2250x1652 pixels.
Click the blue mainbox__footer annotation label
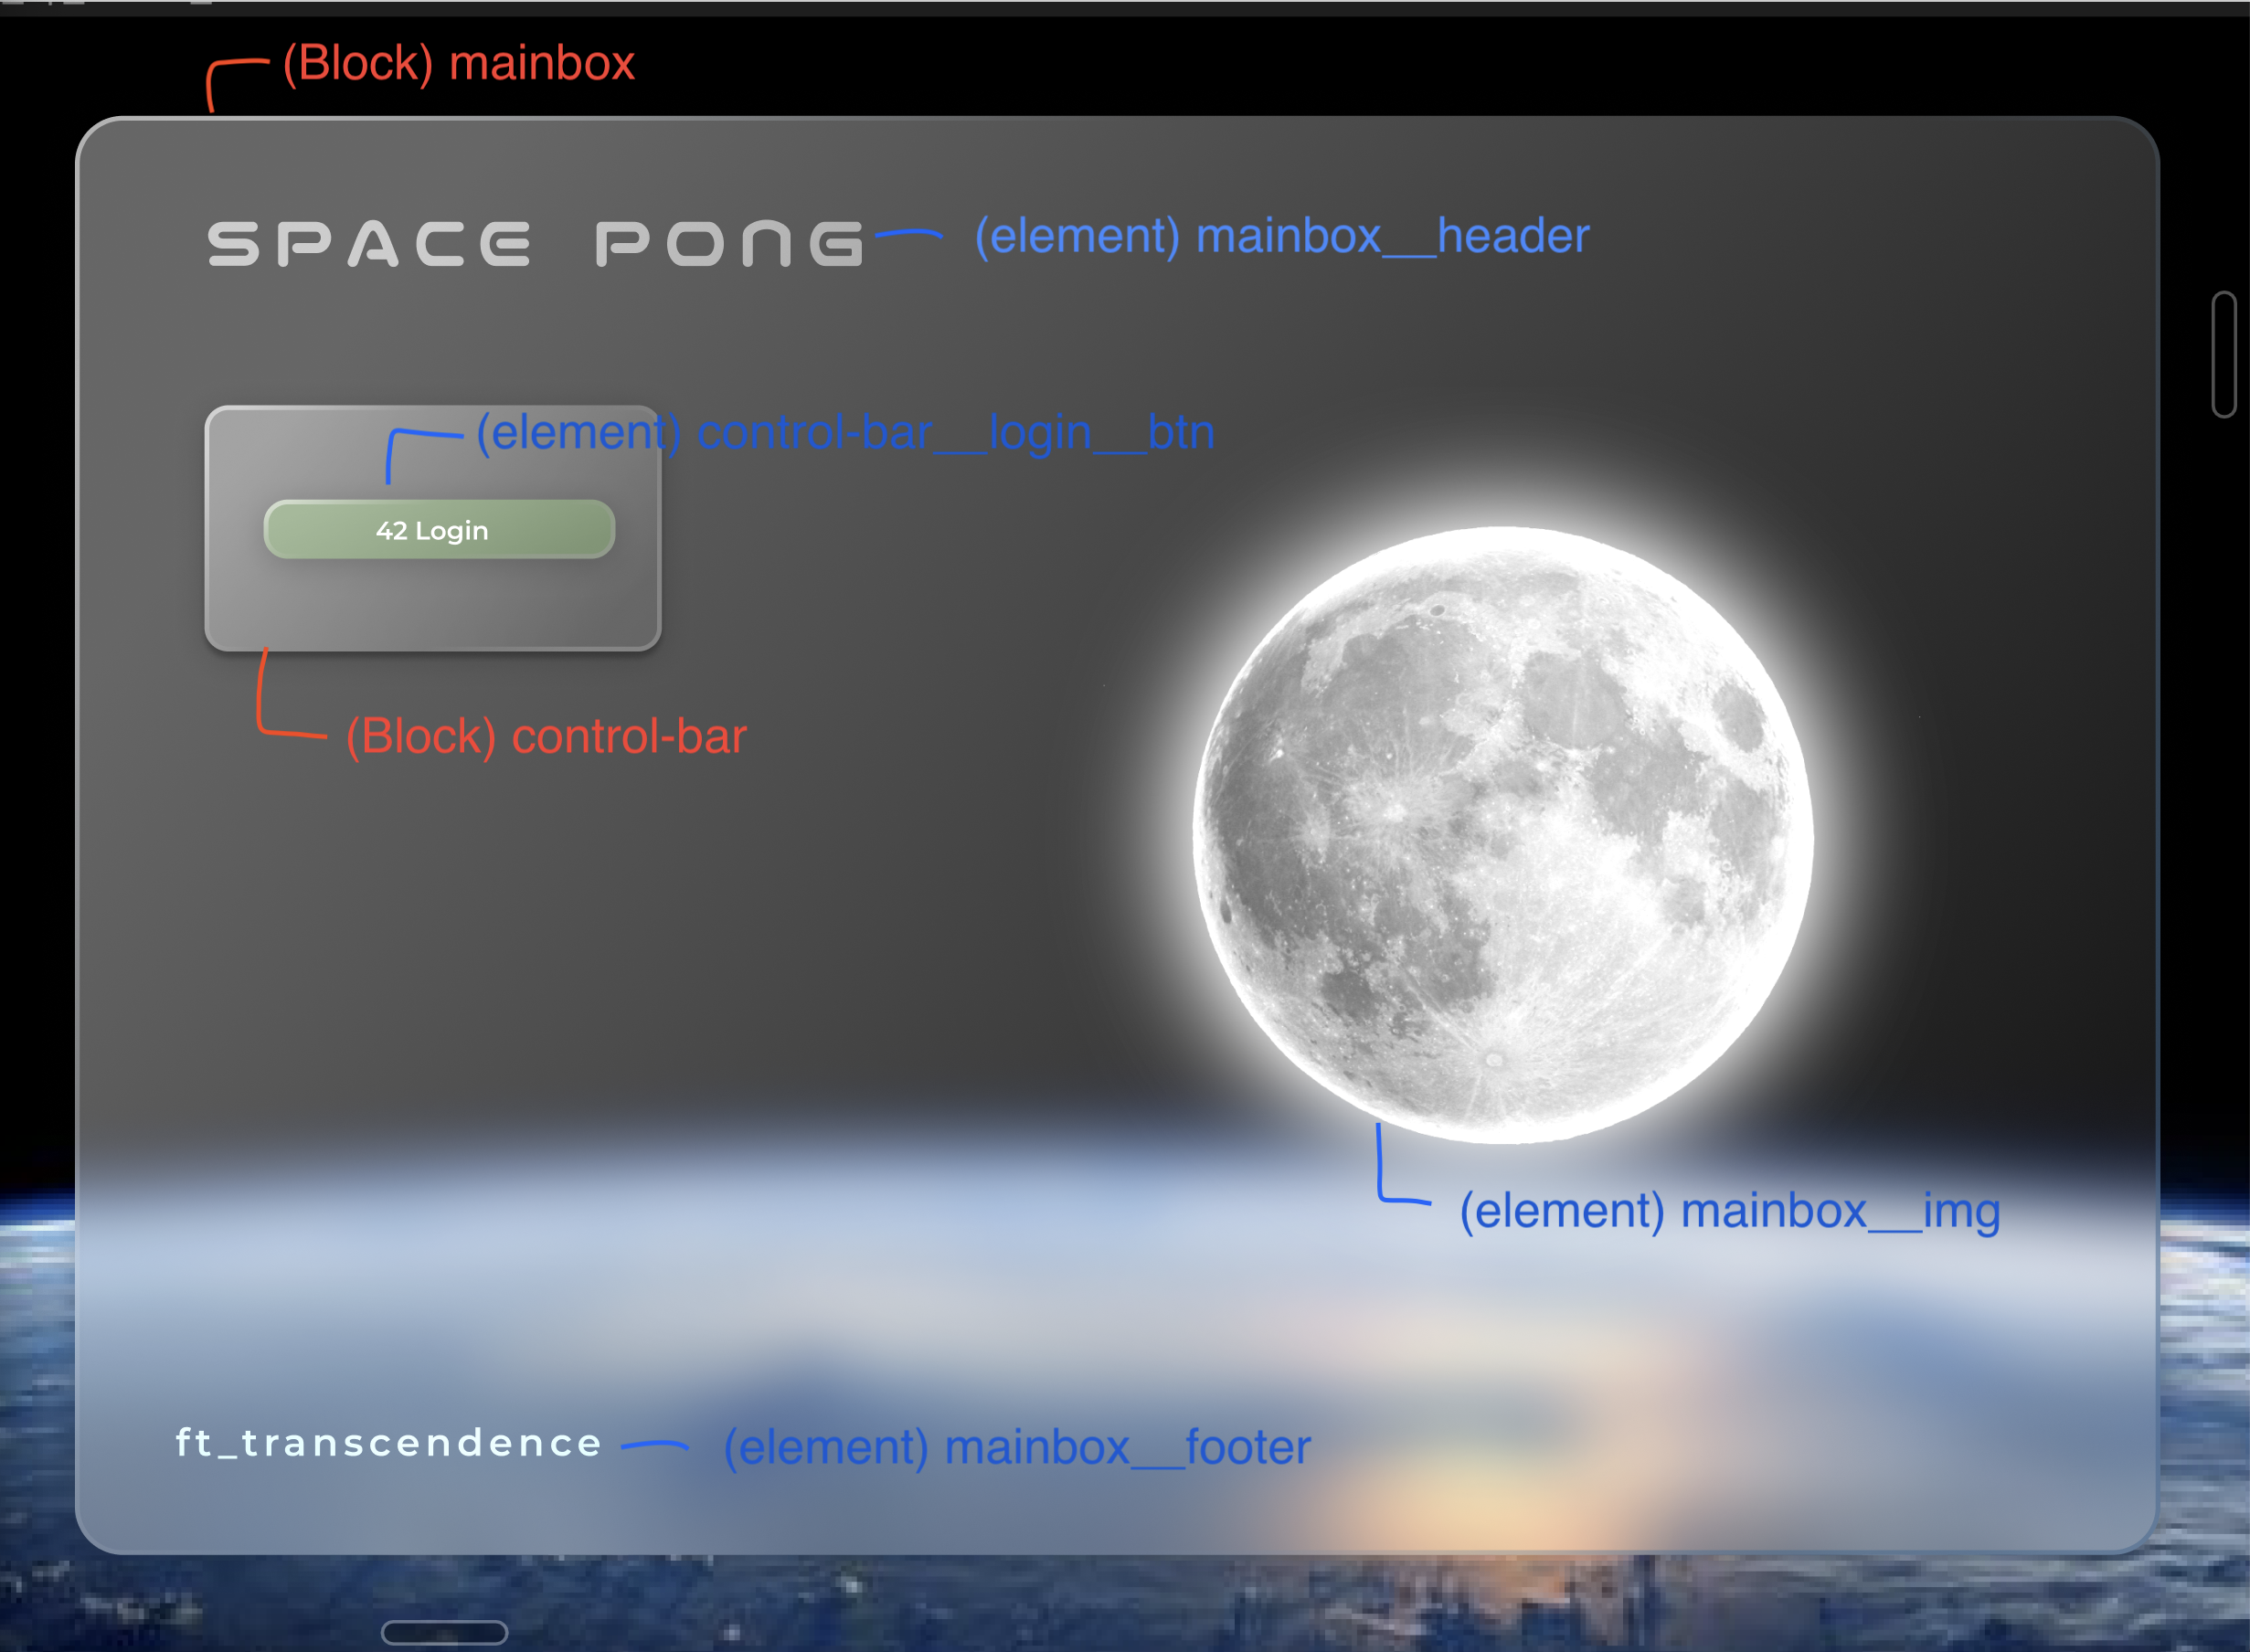(1016, 1447)
